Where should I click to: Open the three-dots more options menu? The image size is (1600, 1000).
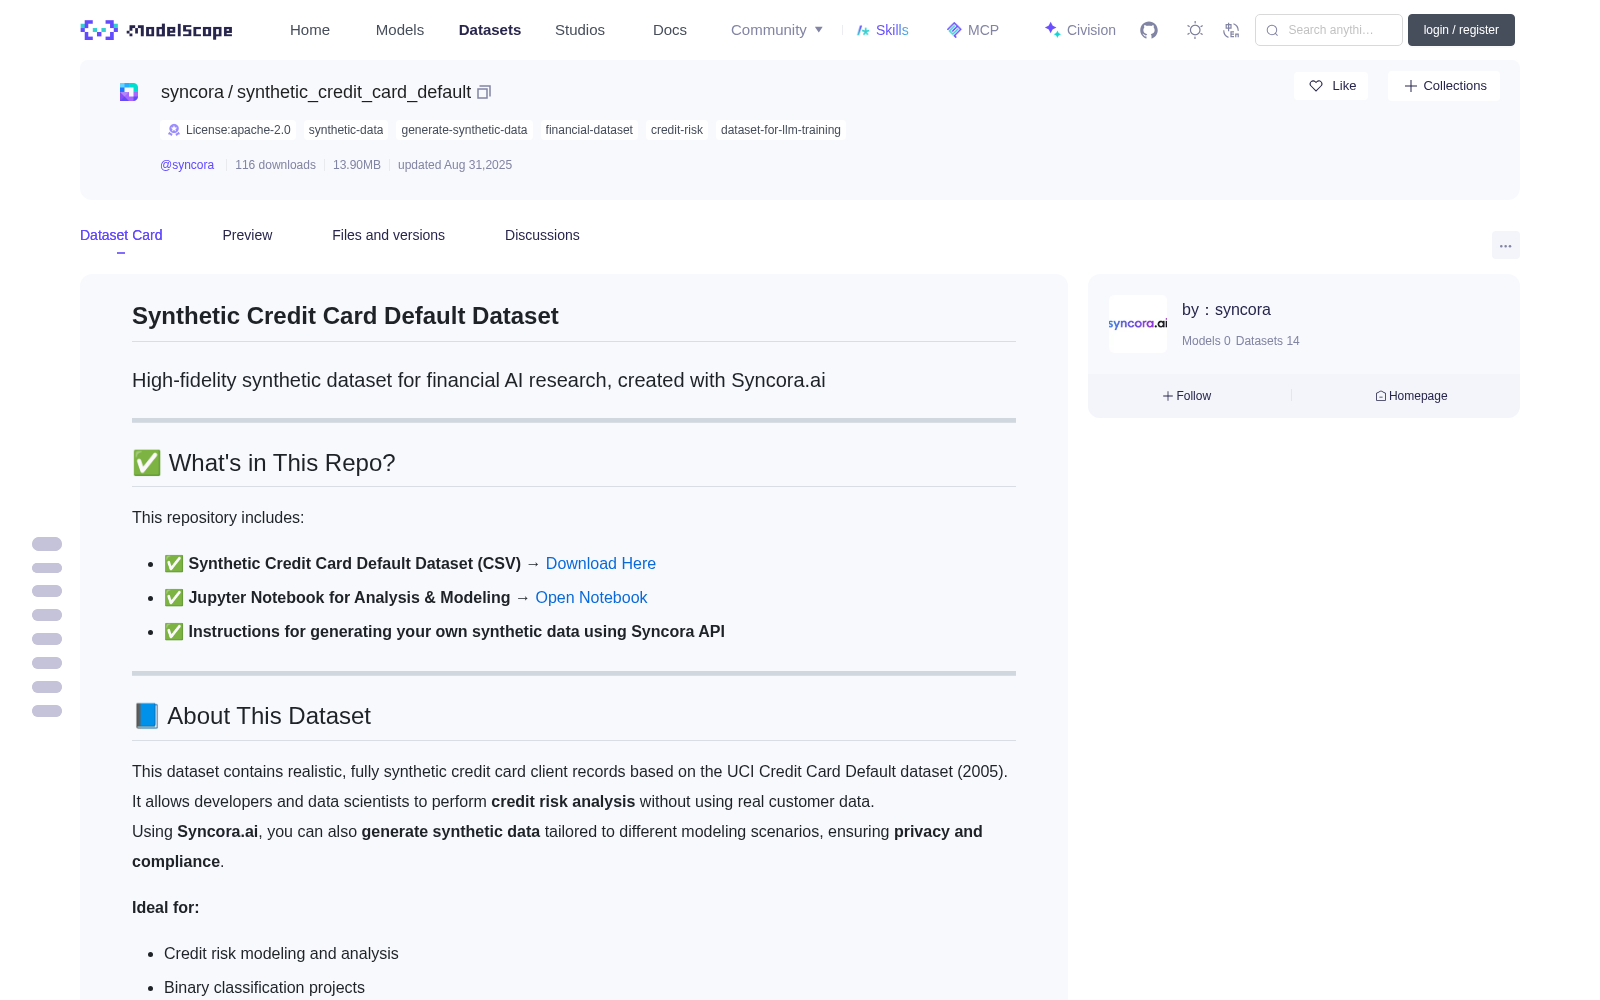click(x=1505, y=245)
